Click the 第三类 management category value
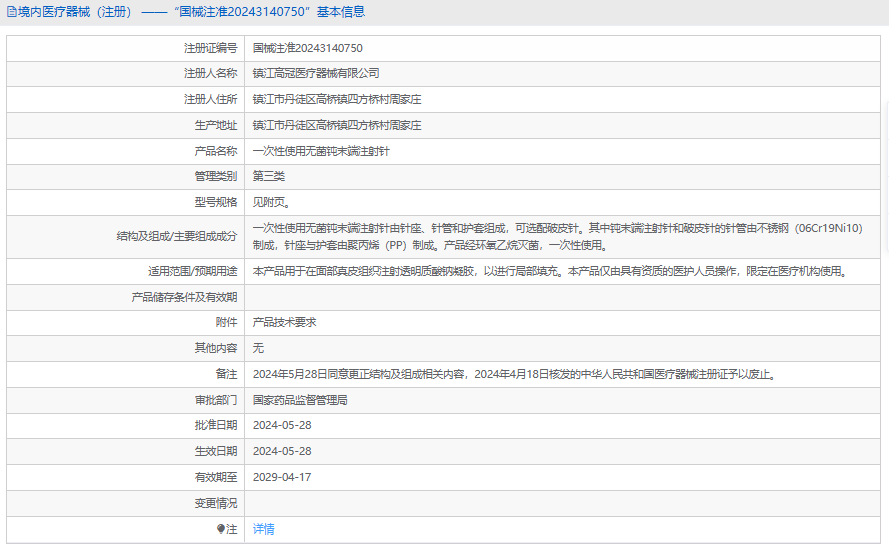 tap(269, 176)
